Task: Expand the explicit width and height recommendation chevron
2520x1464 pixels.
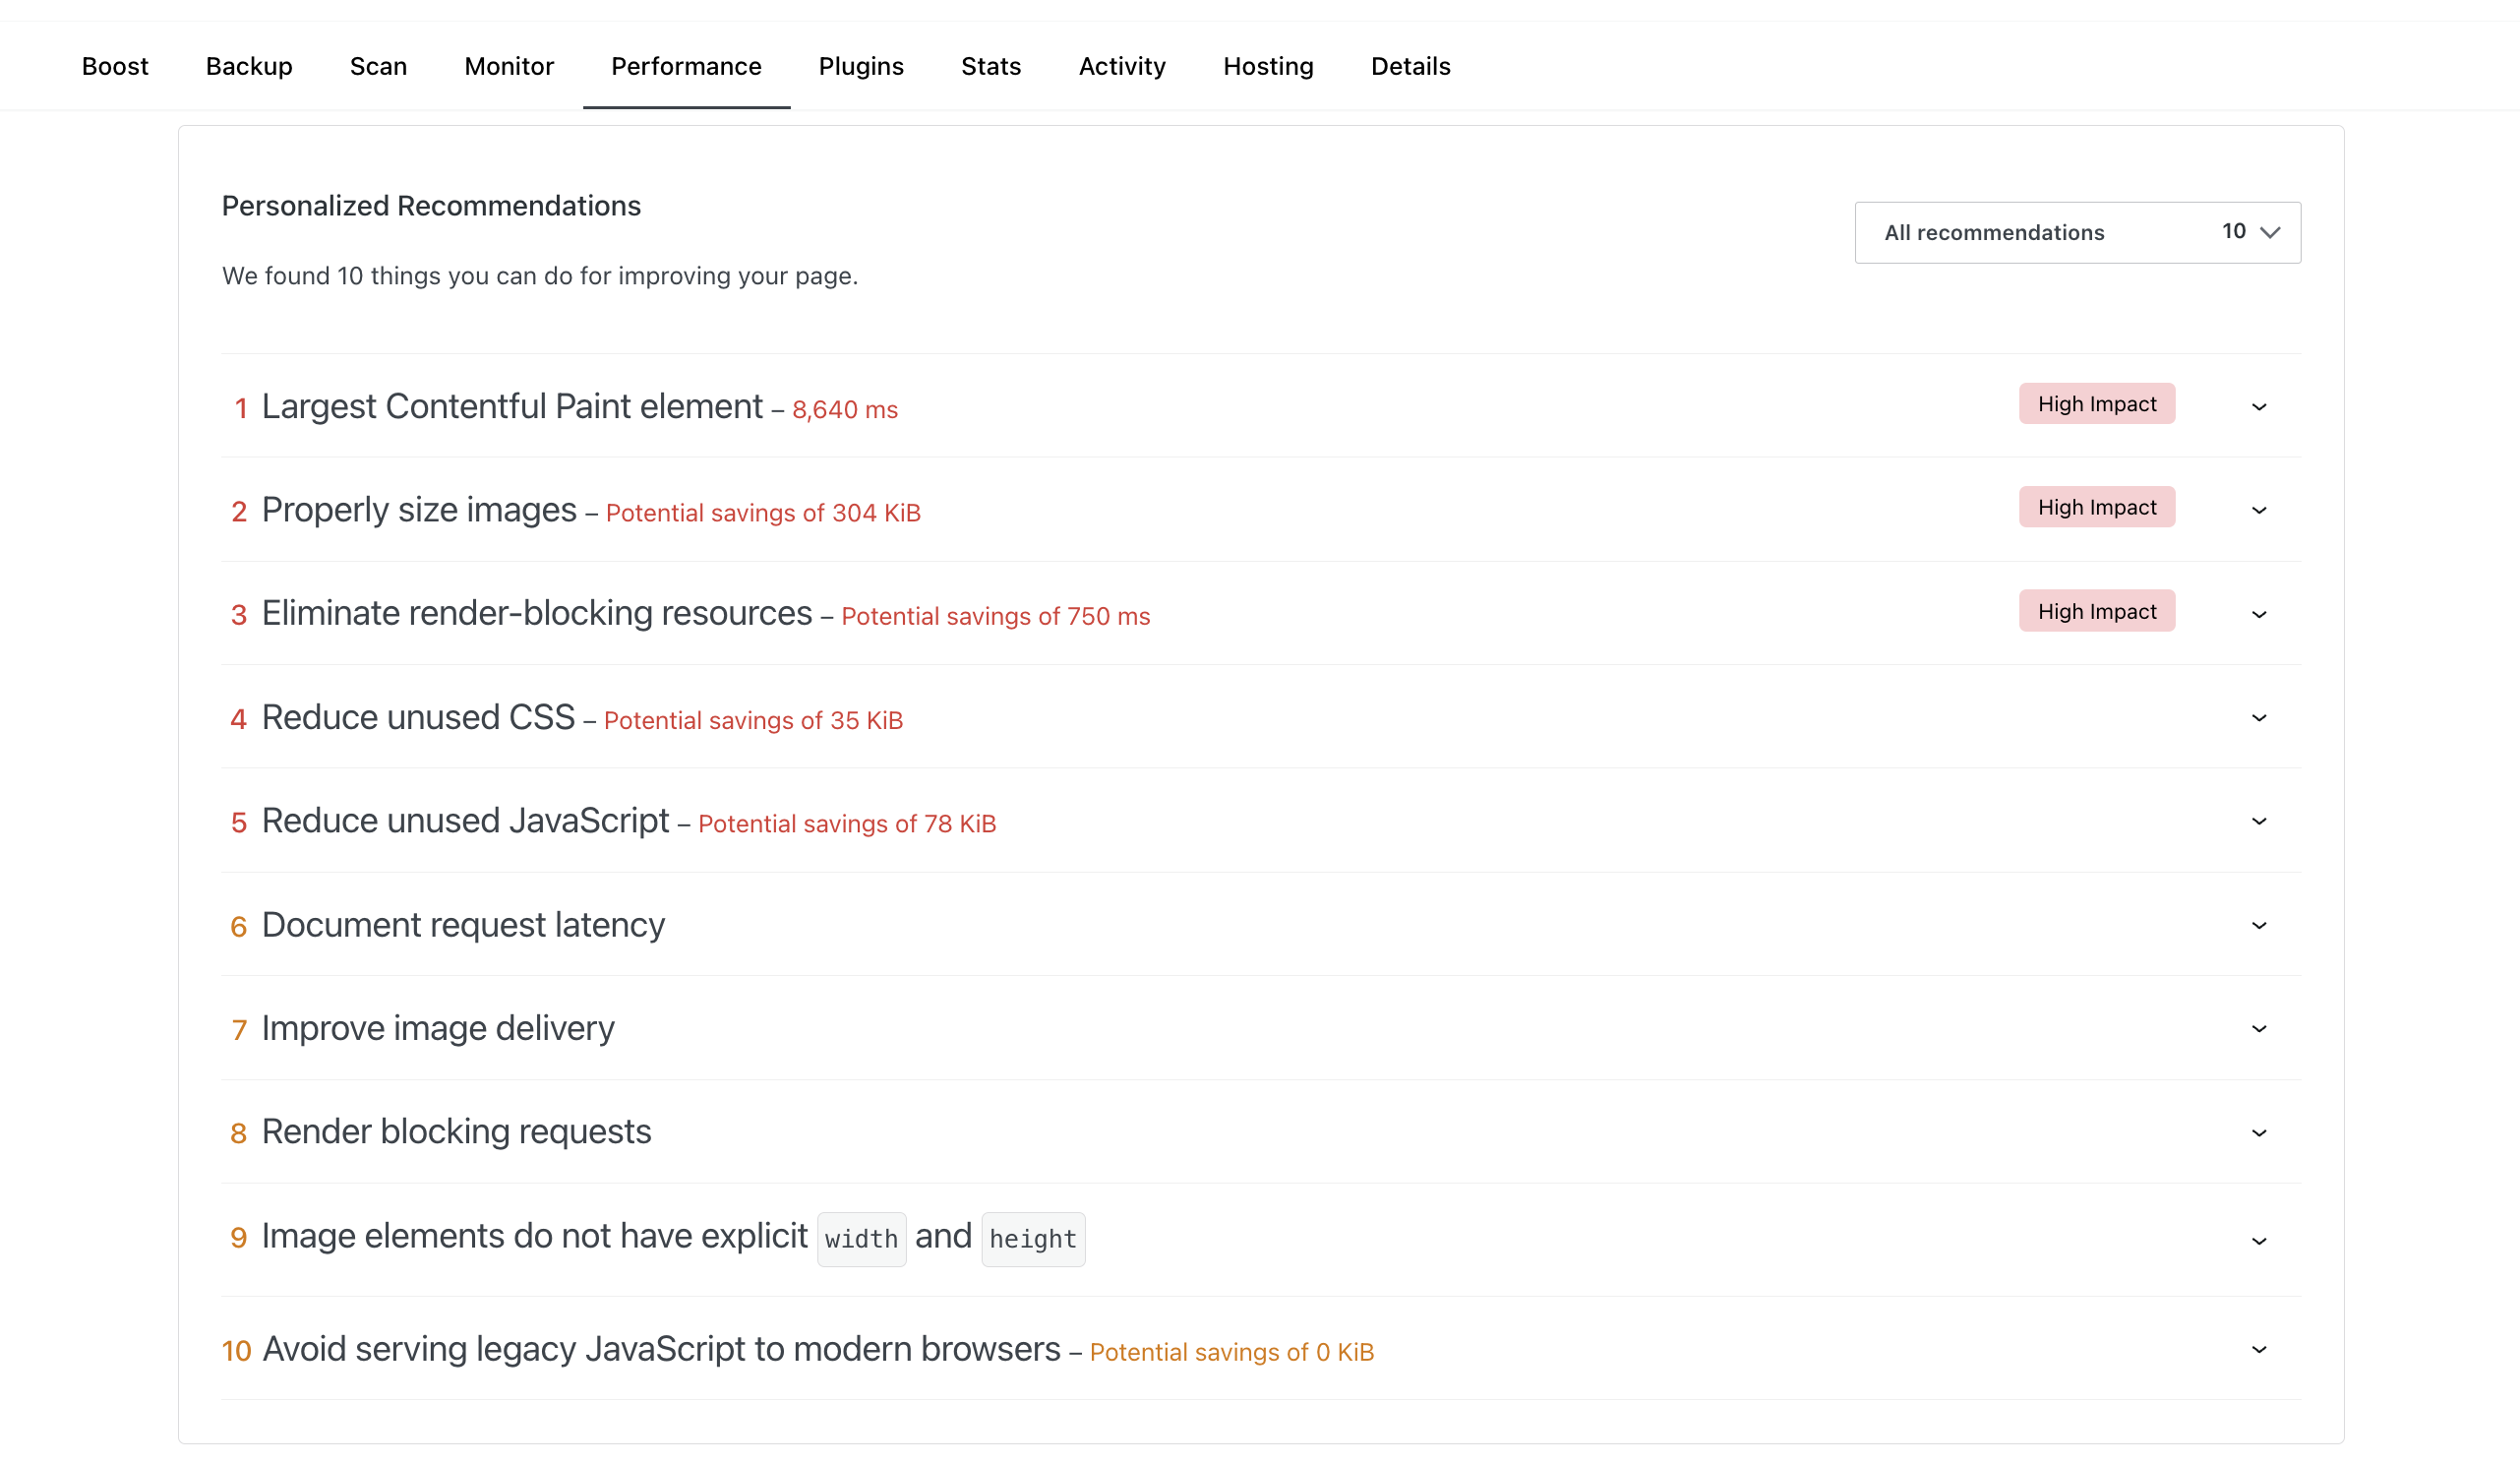Action: 2258,1241
